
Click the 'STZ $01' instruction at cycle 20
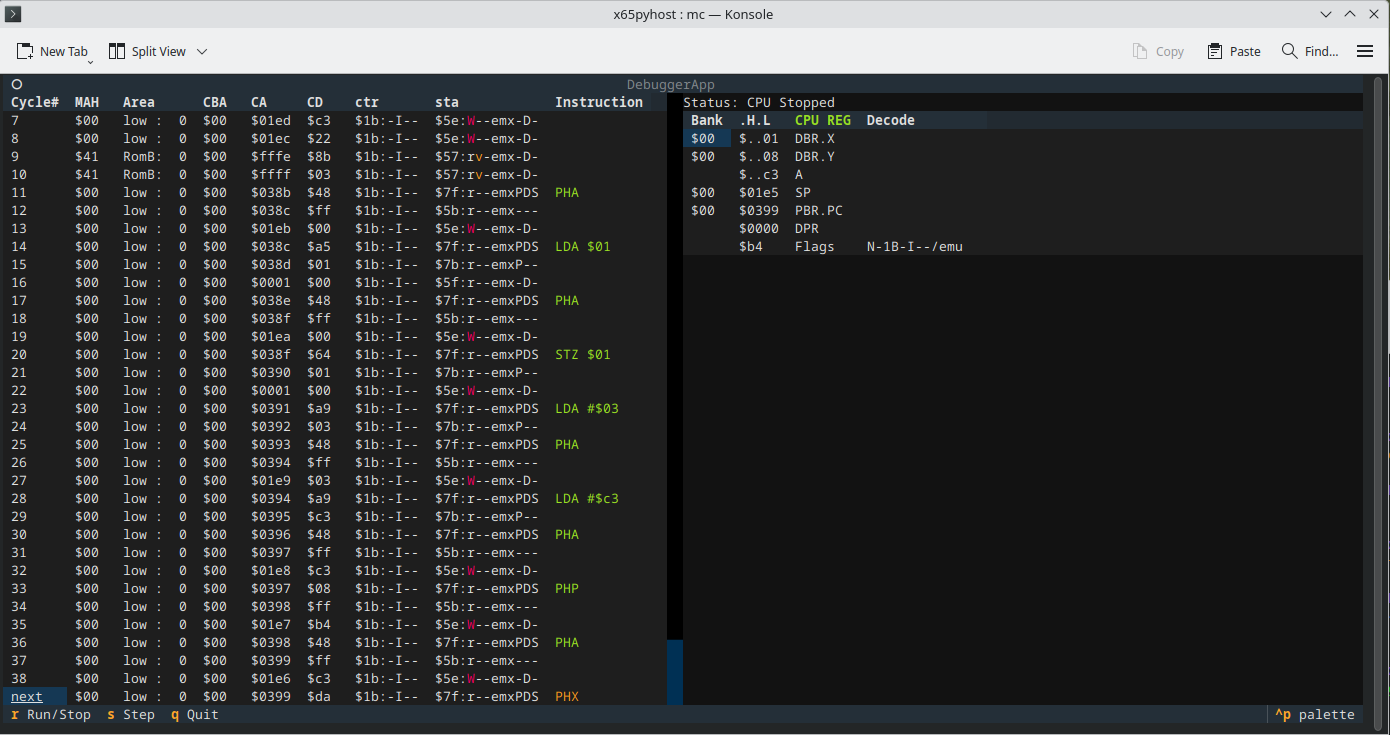pyautogui.click(x=583, y=354)
